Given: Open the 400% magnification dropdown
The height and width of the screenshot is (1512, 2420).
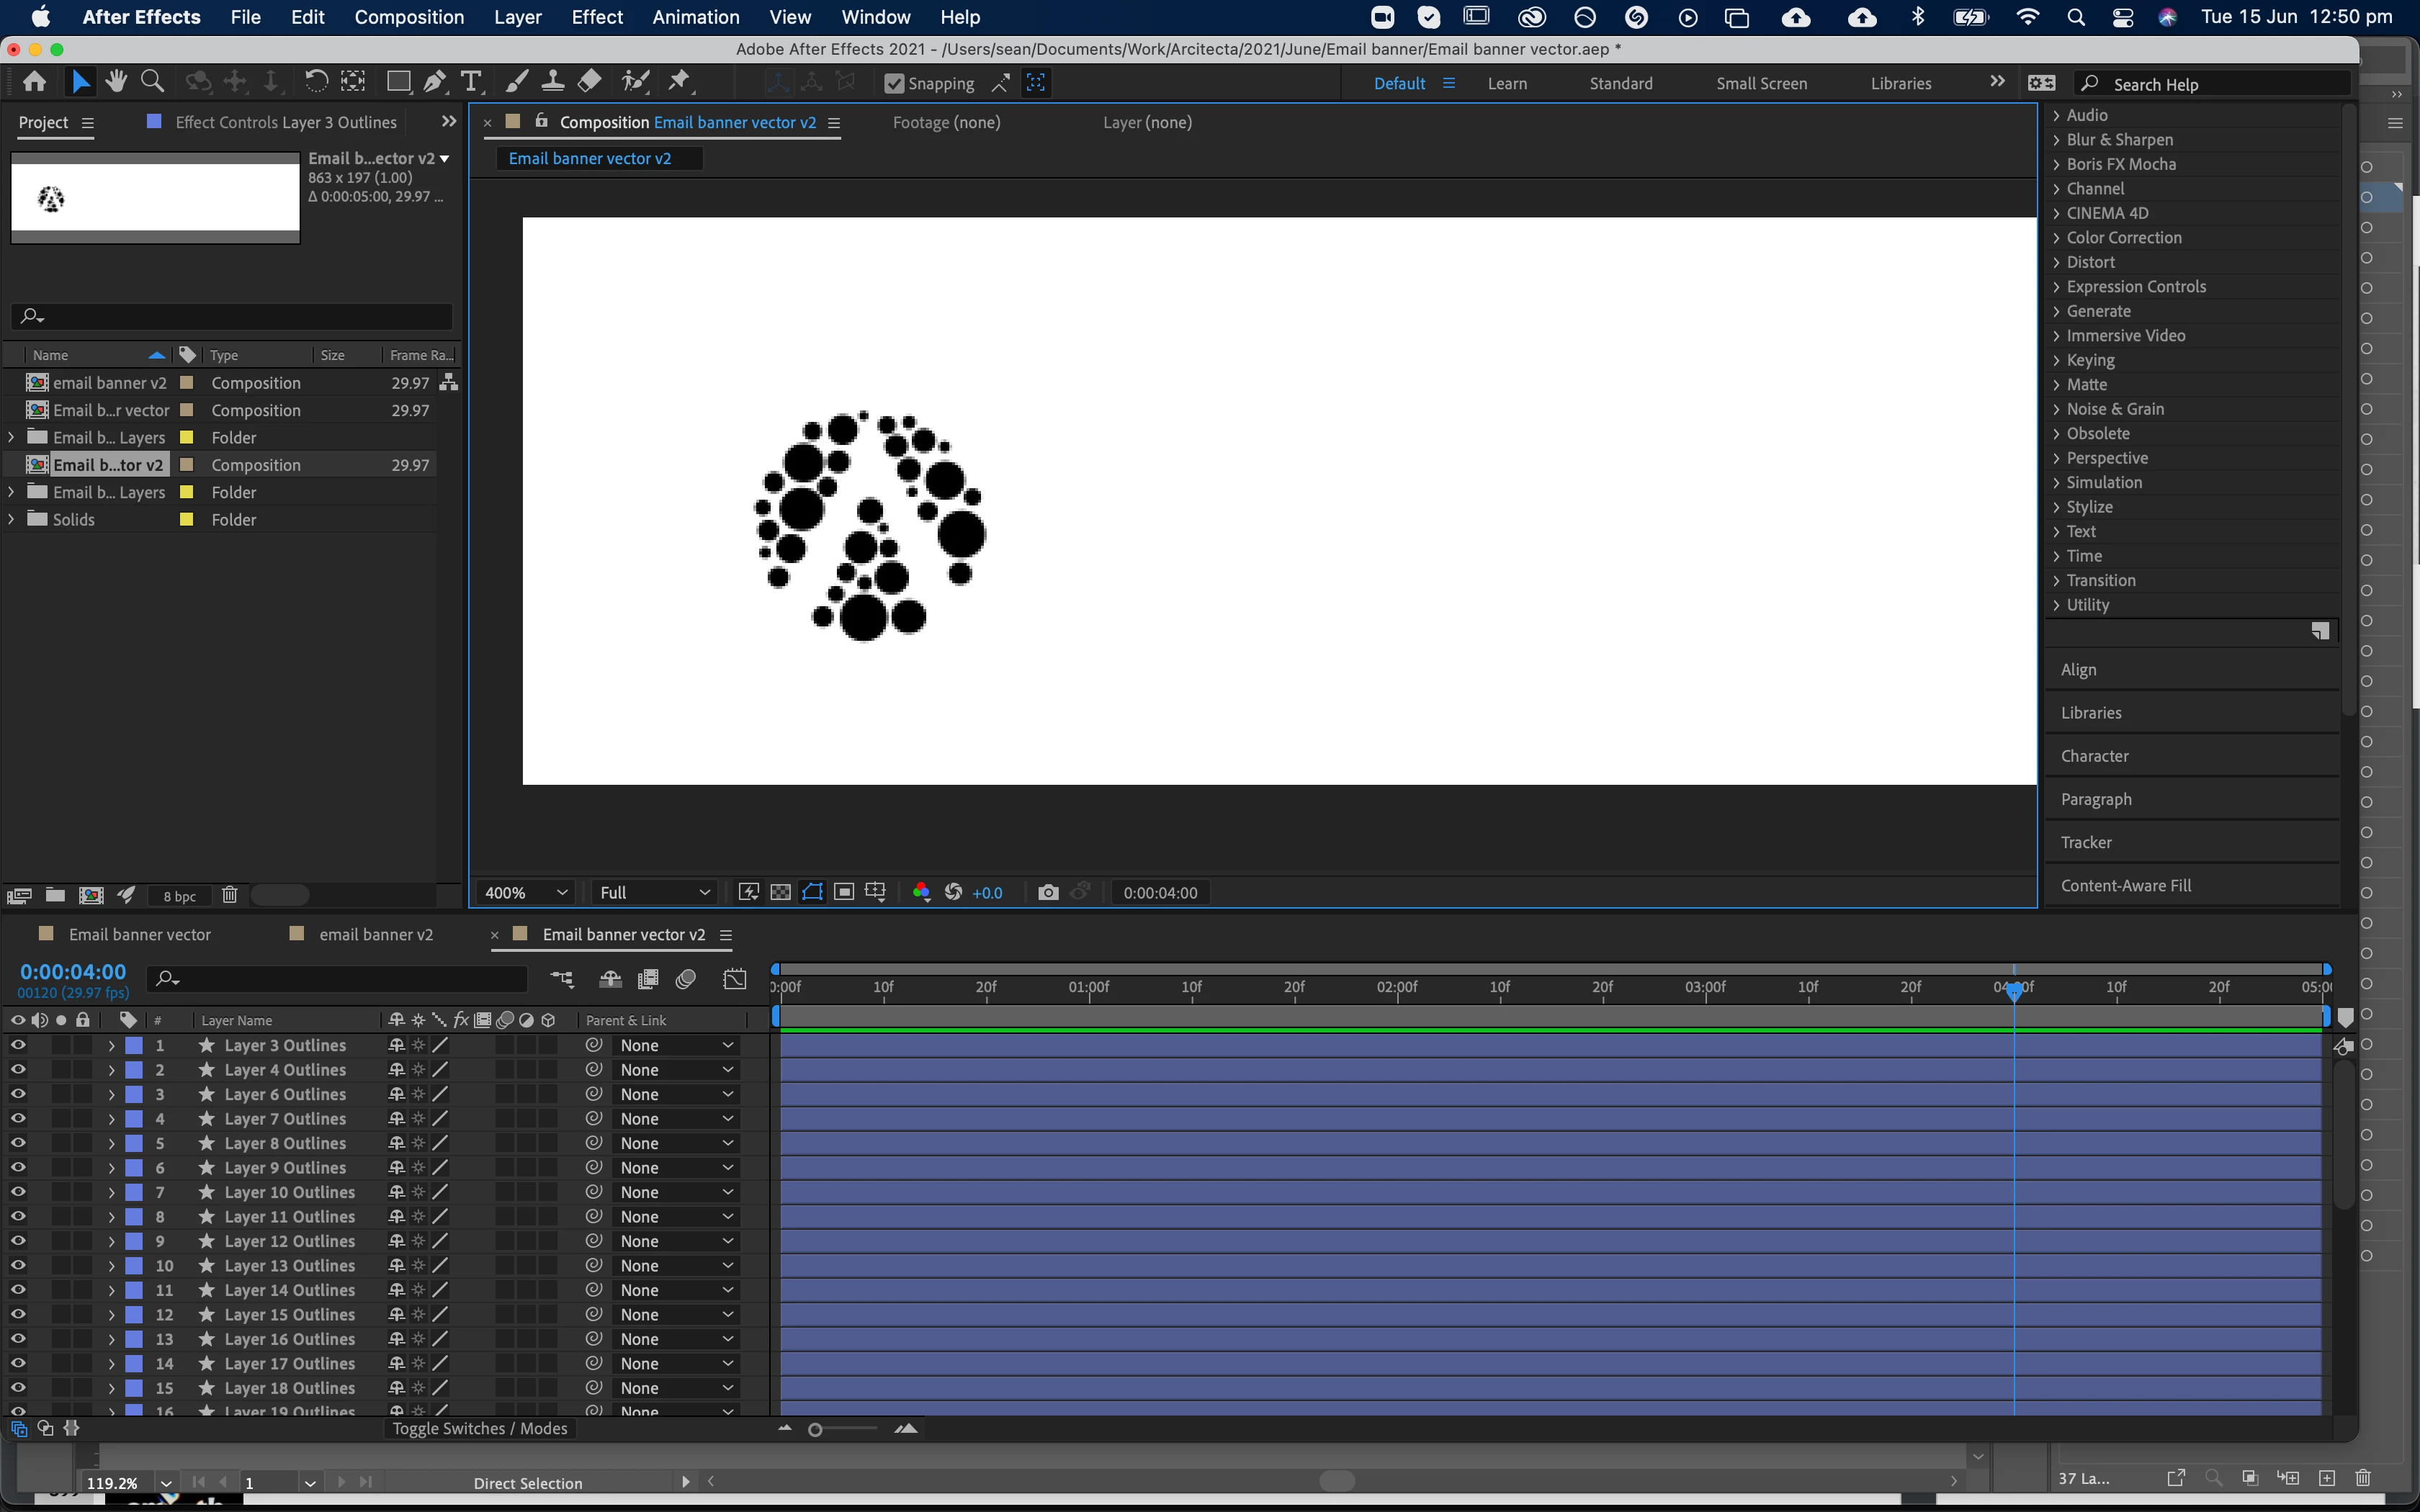Looking at the screenshot, I should [x=526, y=892].
